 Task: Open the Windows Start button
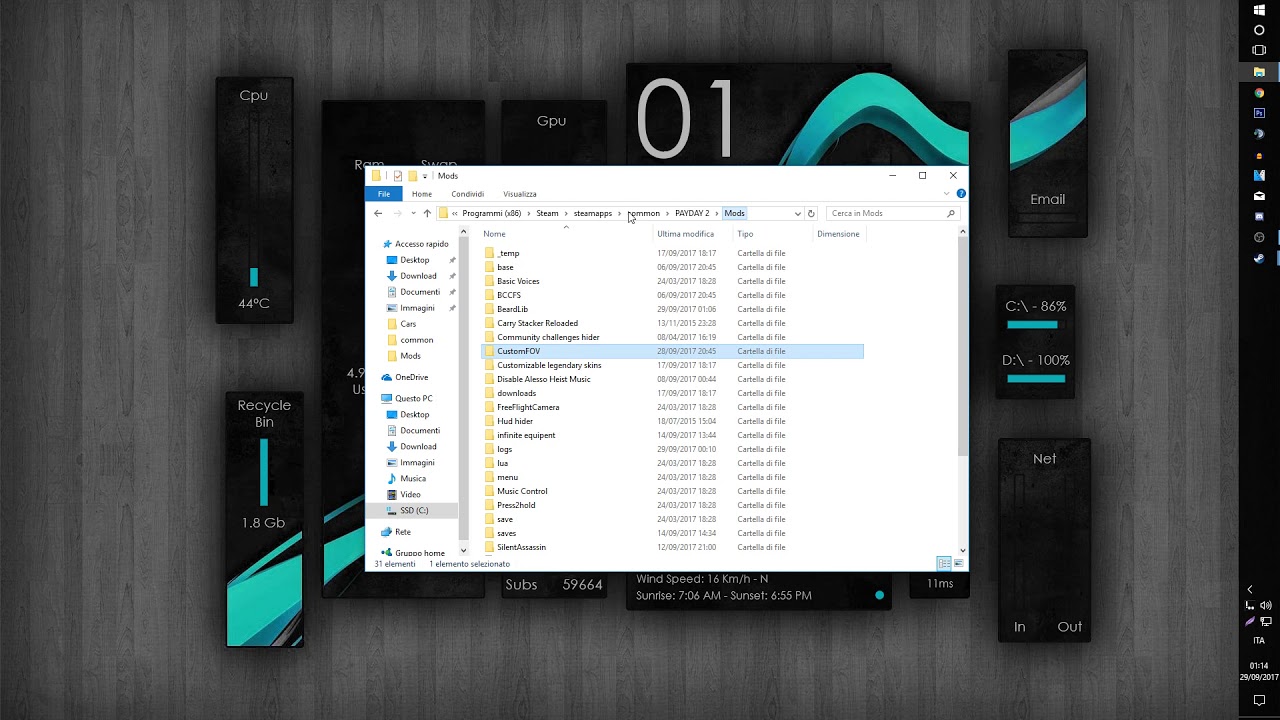coord(1259,9)
